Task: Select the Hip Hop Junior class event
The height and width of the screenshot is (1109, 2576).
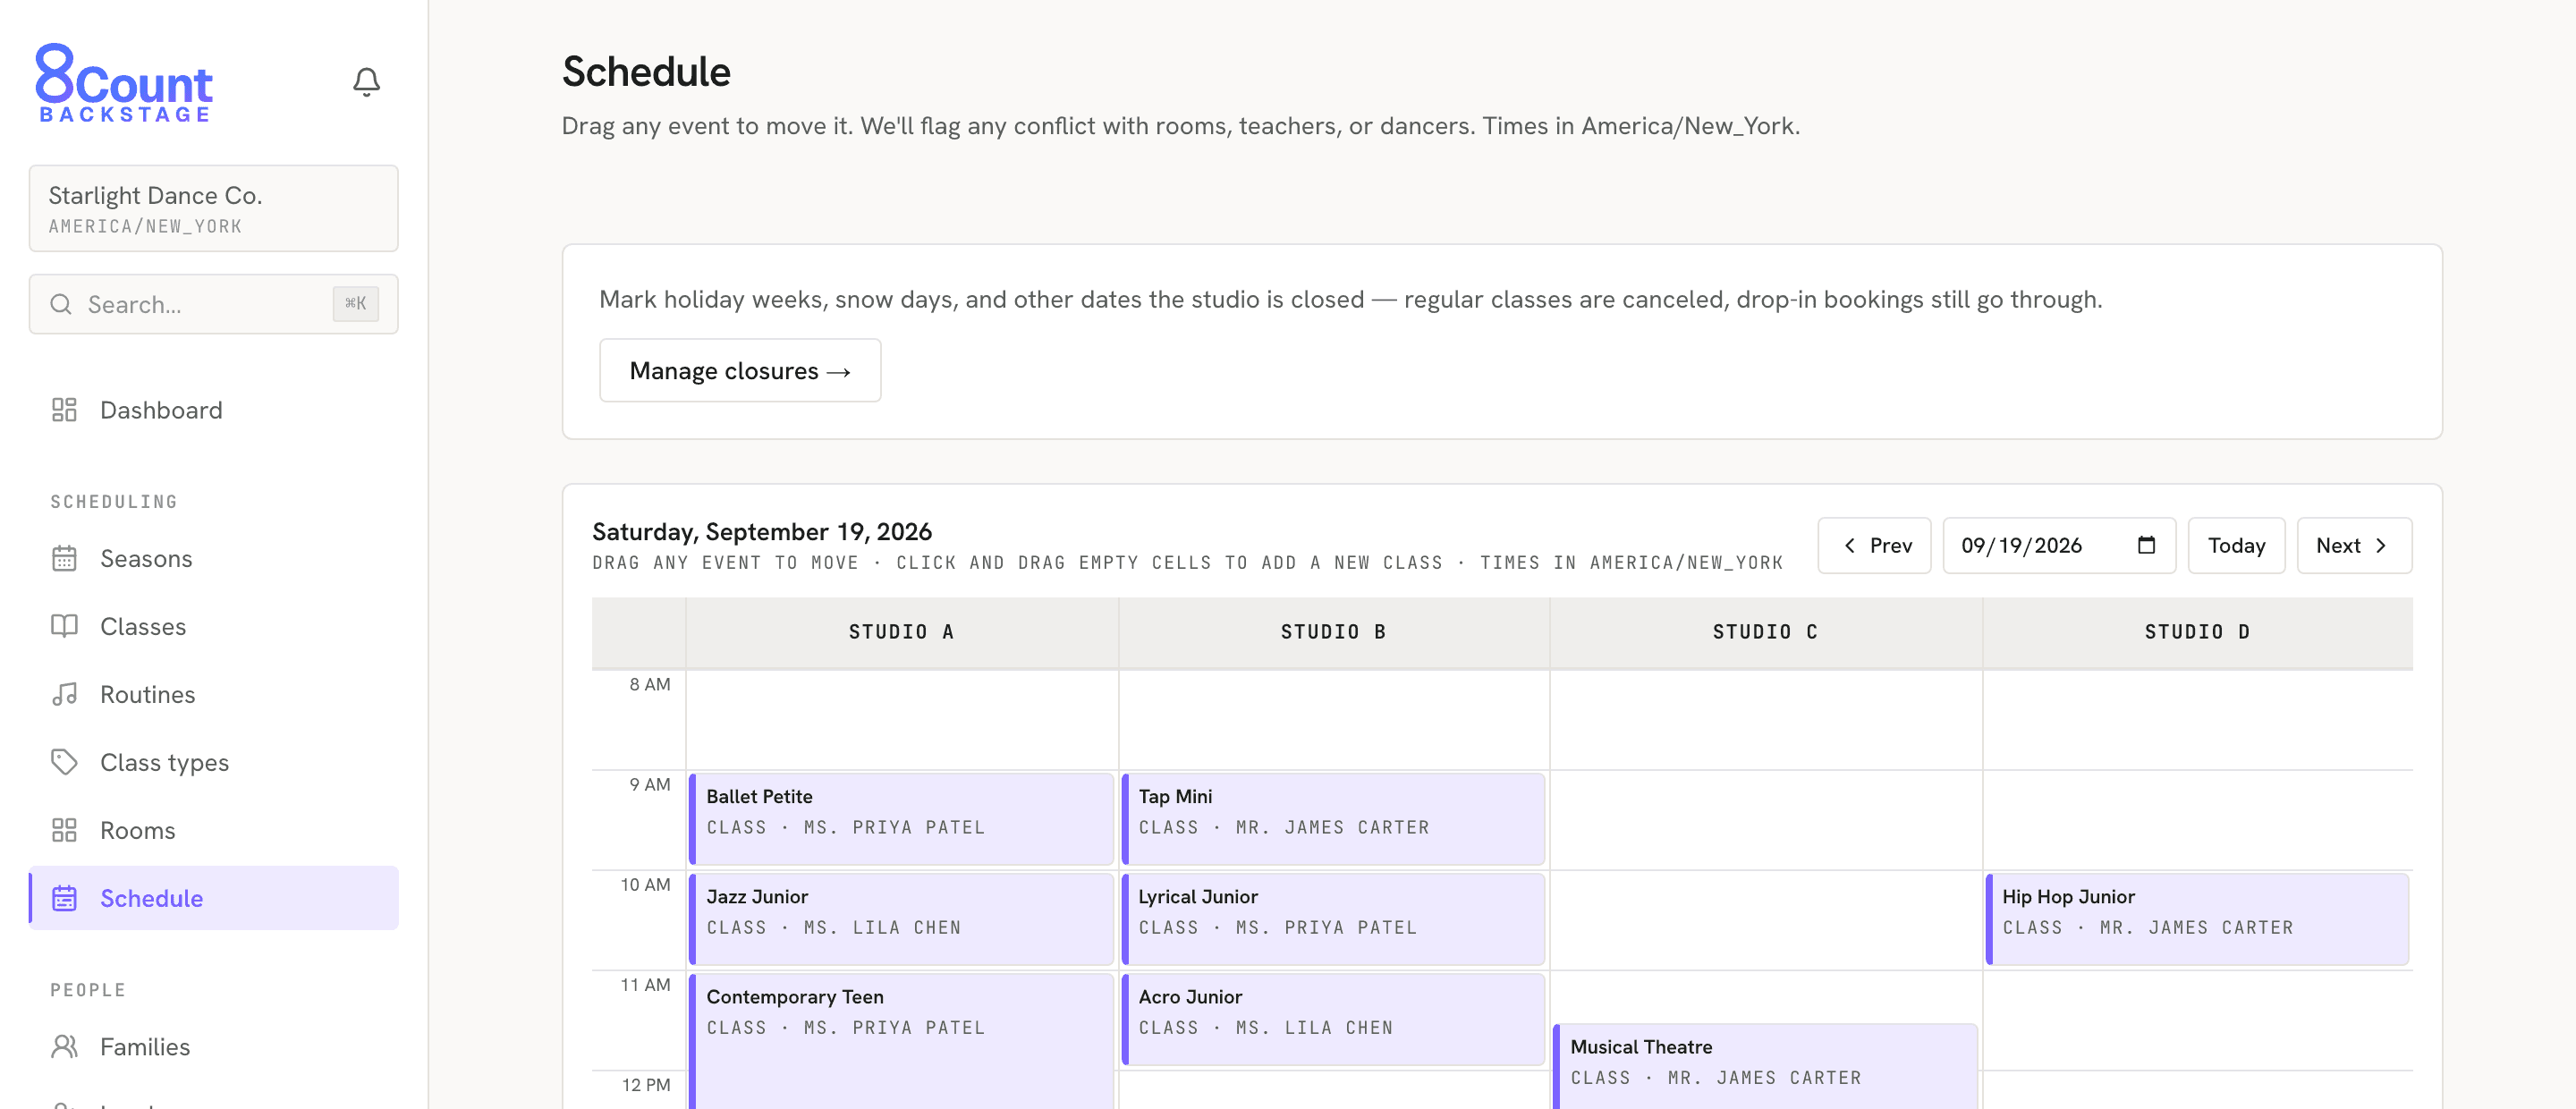Action: [2197, 918]
